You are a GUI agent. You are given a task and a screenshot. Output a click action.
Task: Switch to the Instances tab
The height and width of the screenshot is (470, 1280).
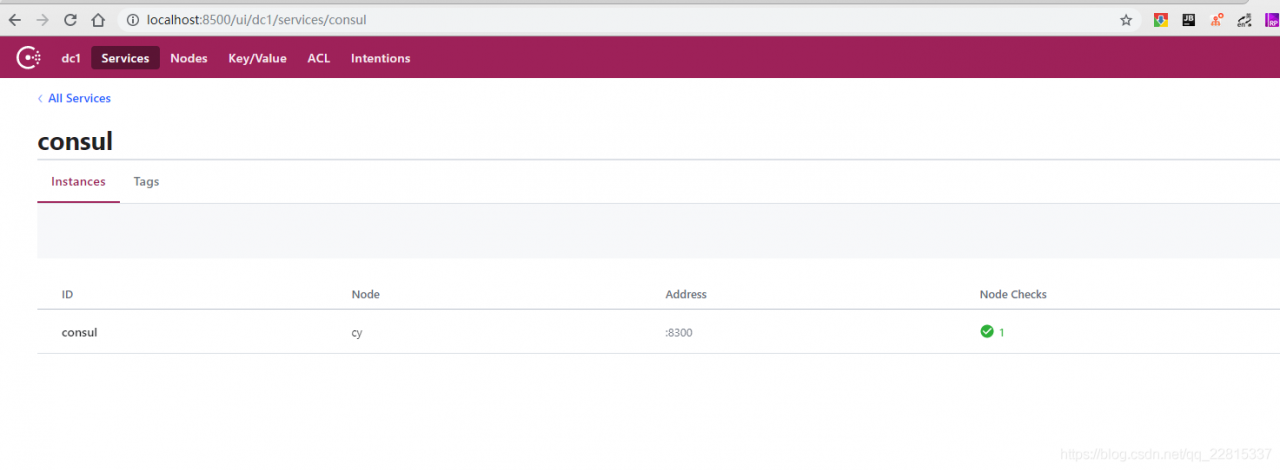click(78, 182)
